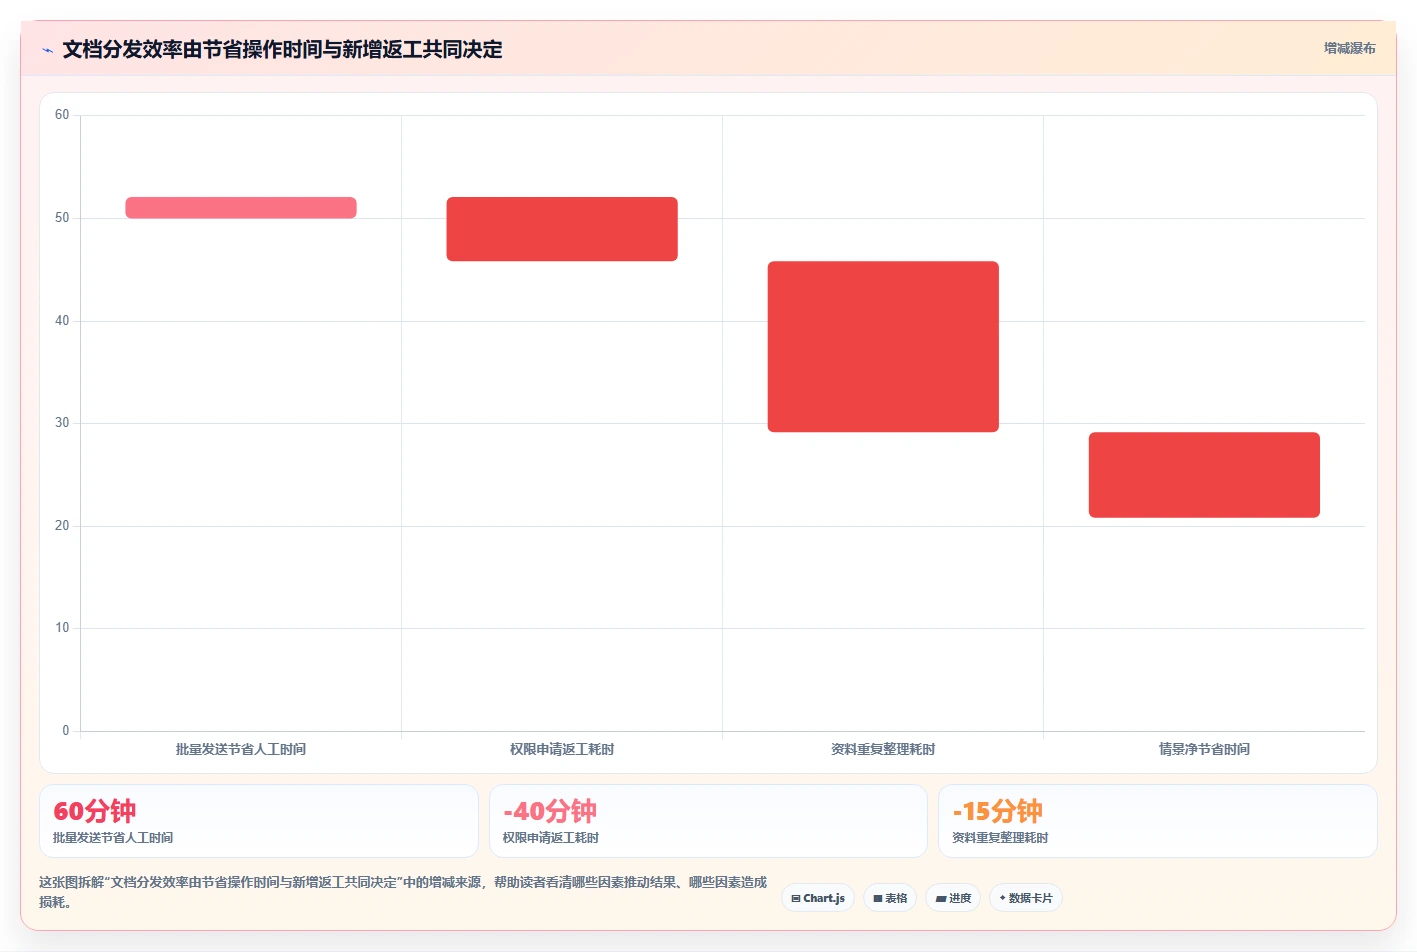The width and height of the screenshot is (1417, 952).
Task: Click the large red 资料重复整理耗时 bar
Action: click(x=883, y=347)
